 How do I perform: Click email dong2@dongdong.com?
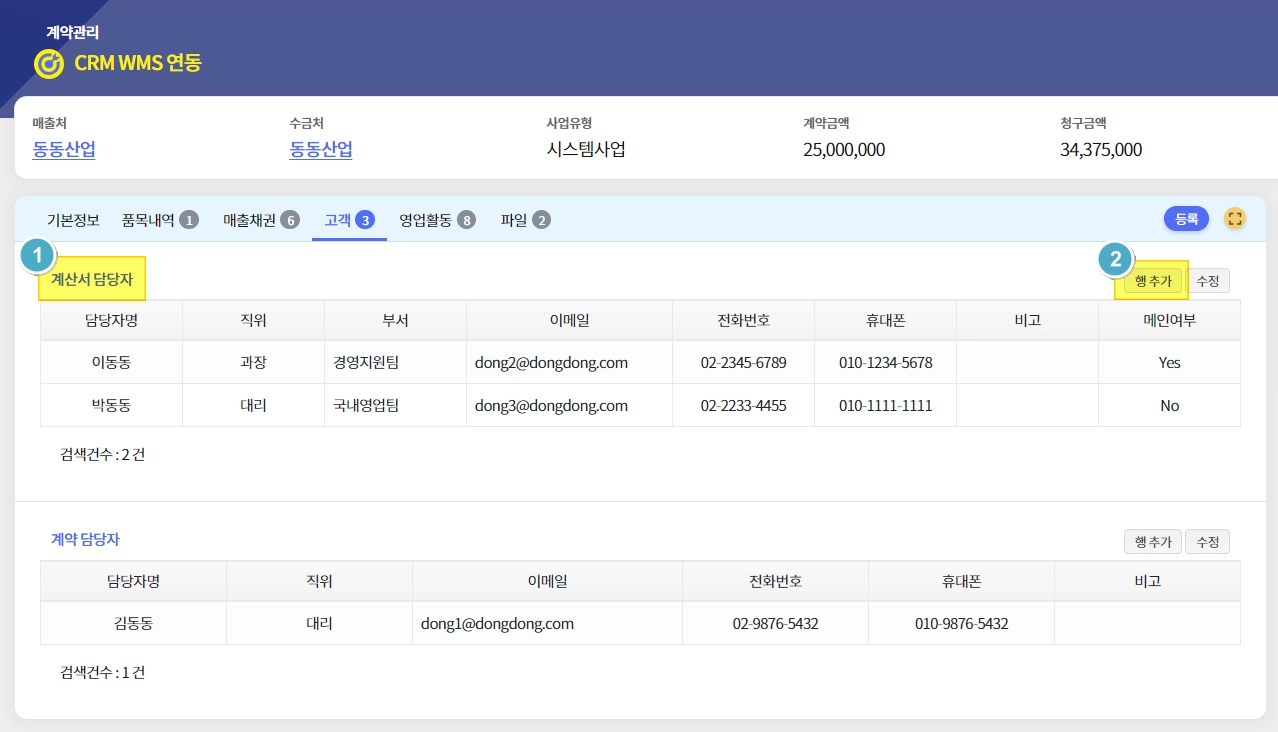click(x=551, y=362)
